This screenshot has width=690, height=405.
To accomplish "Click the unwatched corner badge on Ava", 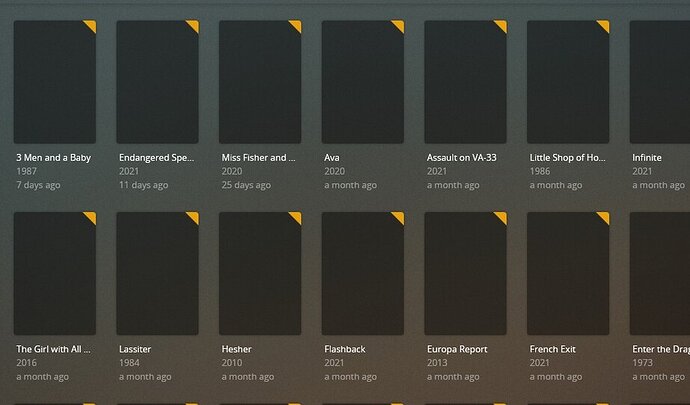I will click(399, 25).
